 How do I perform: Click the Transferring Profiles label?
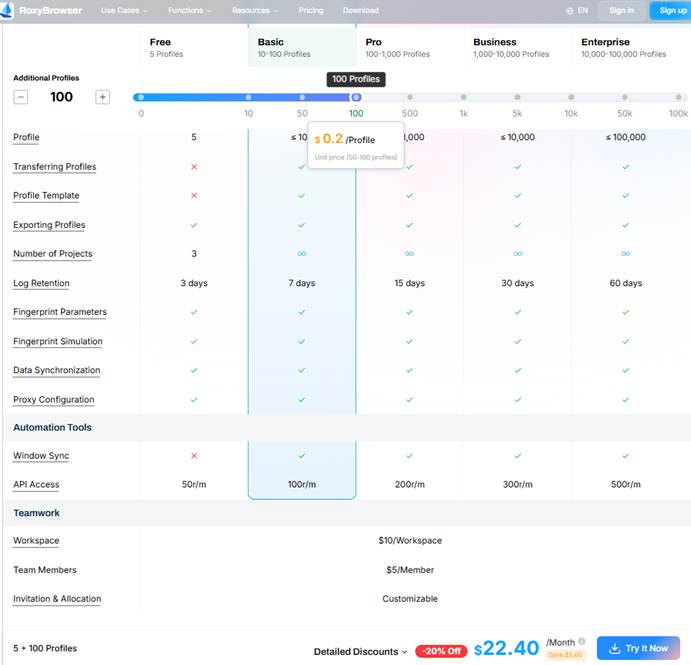point(55,167)
